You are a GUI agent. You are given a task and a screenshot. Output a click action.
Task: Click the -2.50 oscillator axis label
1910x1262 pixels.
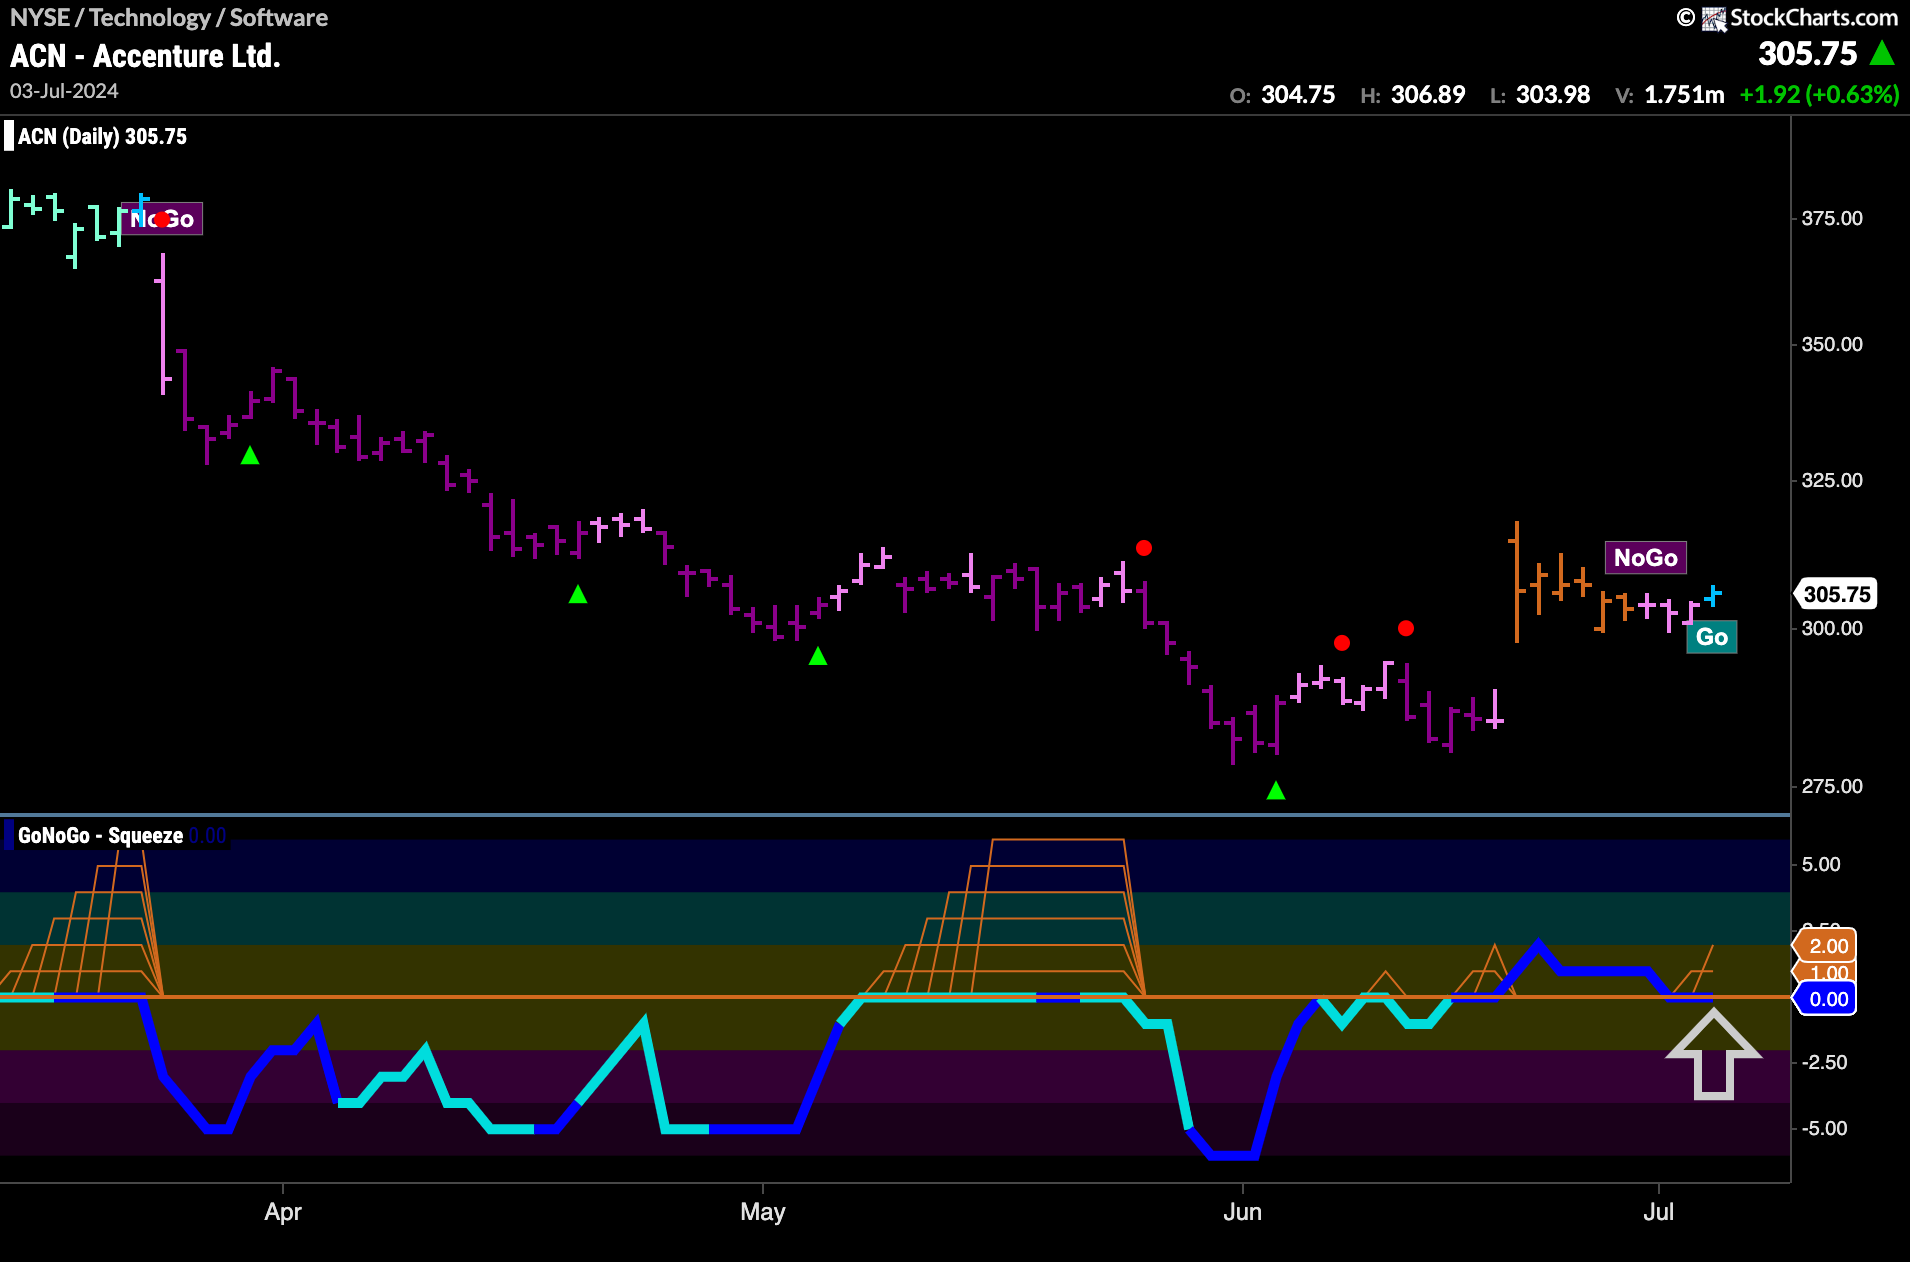coord(1825,1063)
